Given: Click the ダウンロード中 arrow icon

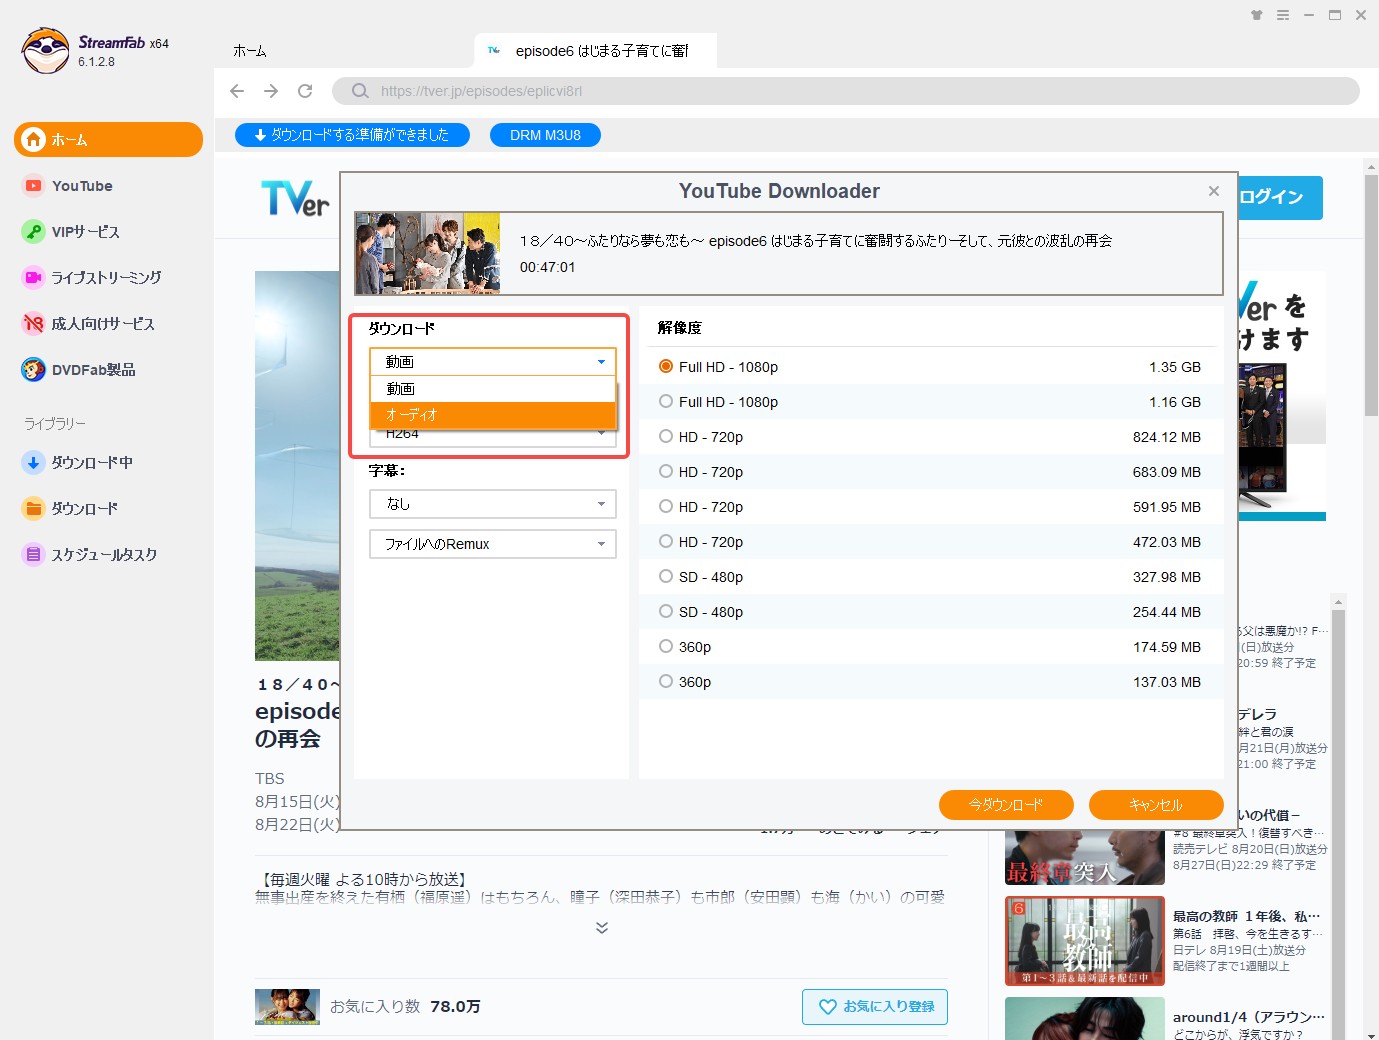Looking at the screenshot, I should (x=33, y=462).
